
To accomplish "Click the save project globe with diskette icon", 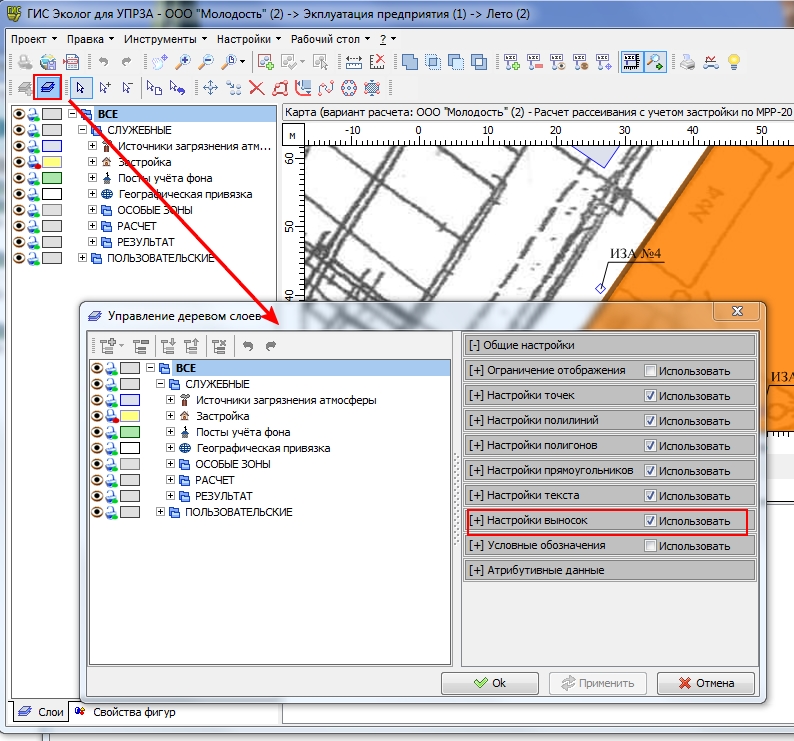I will coord(48,62).
